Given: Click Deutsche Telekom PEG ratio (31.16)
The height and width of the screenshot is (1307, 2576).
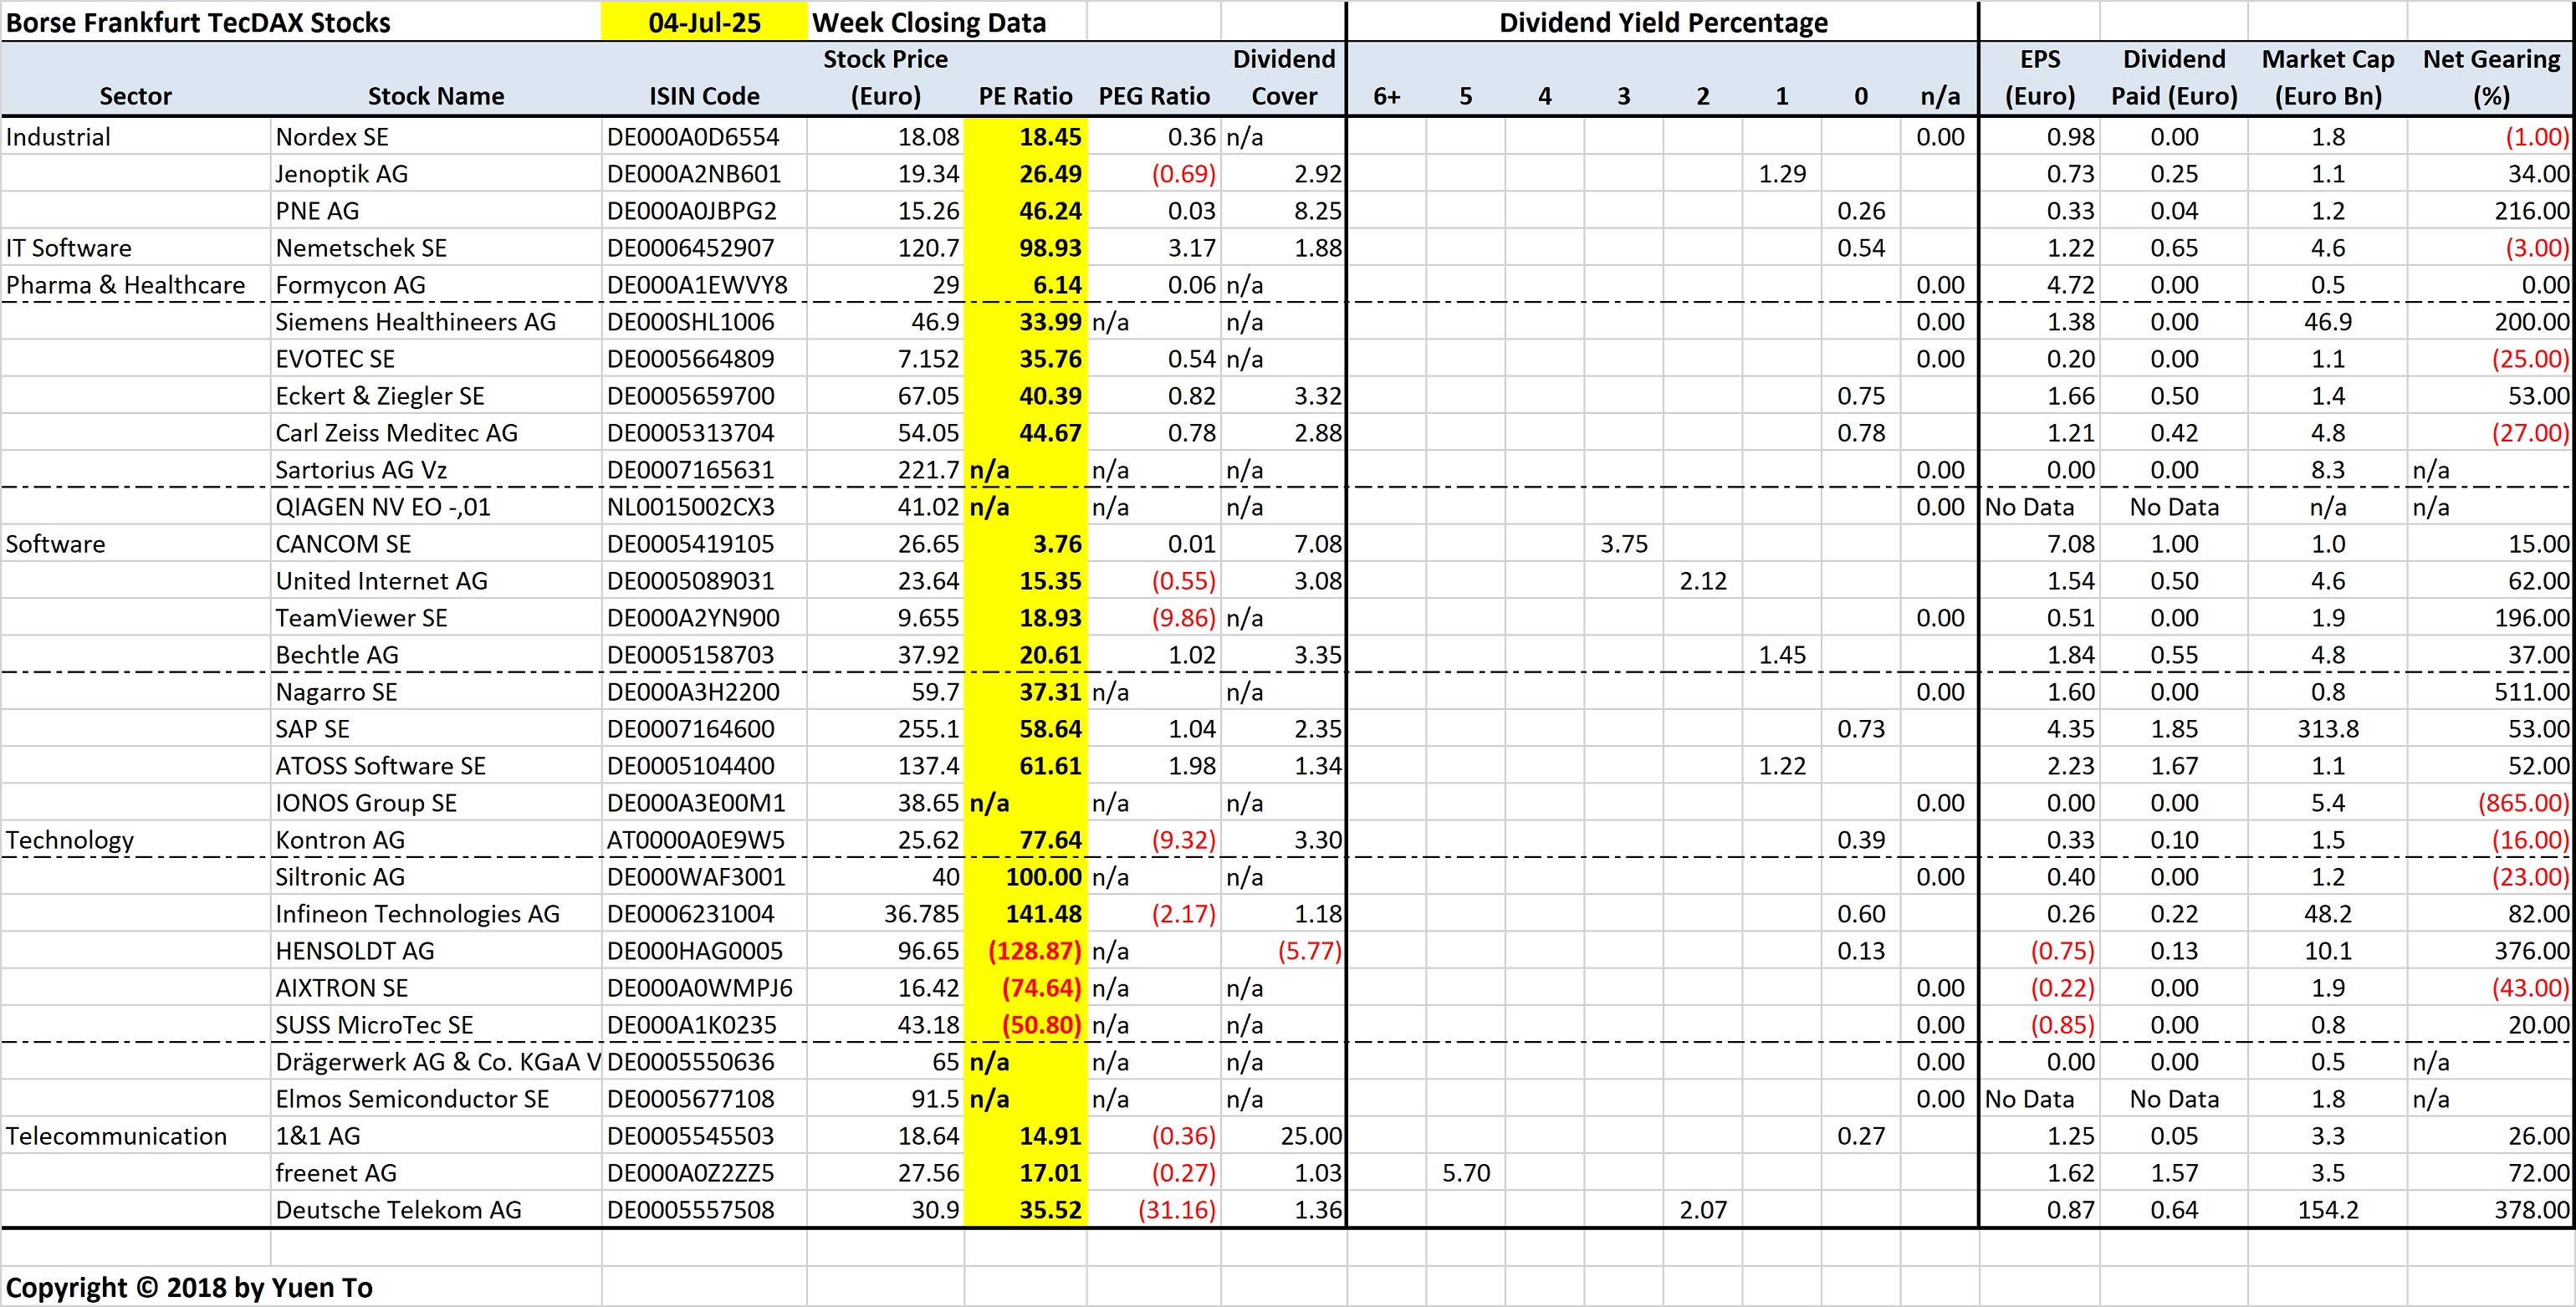Looking at the screenshot, I should coord(1154,1210).
